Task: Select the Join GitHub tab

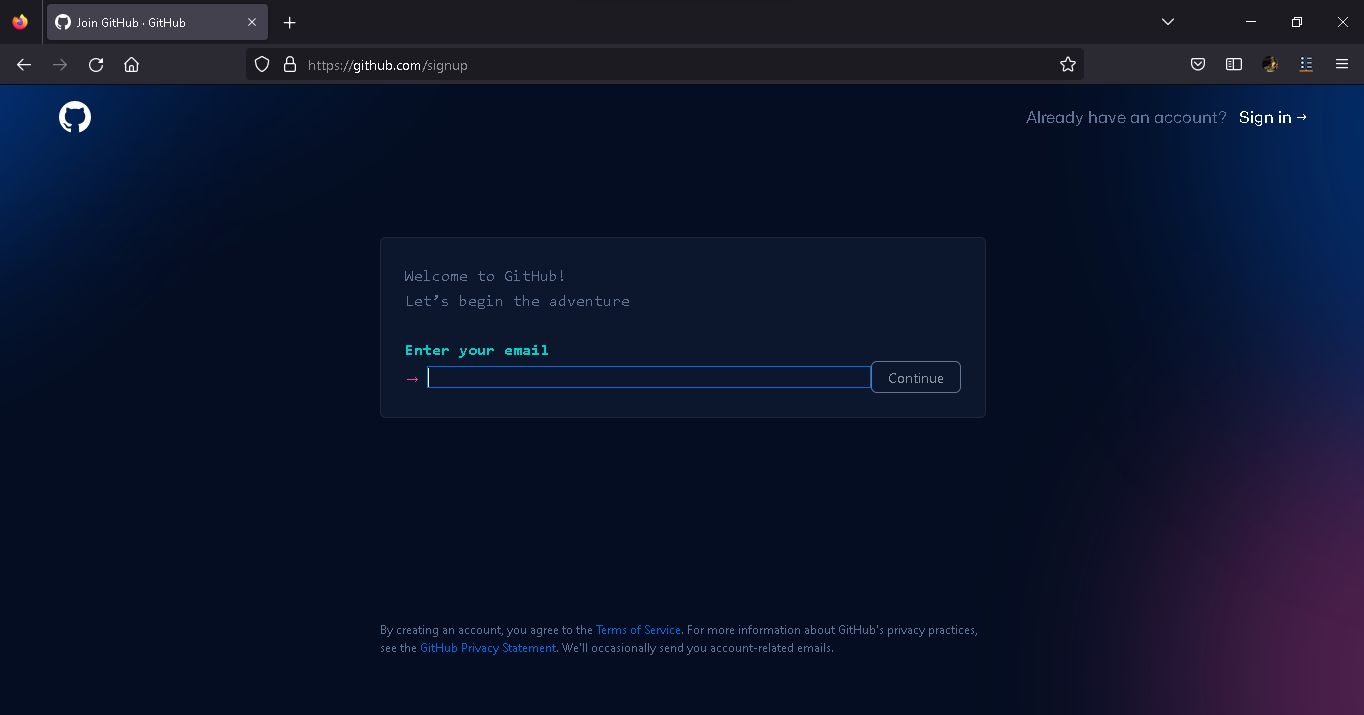Action: click(x=150, y=21)
